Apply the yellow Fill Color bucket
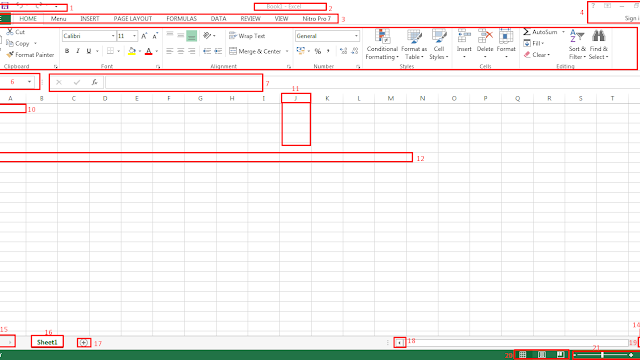Image resolution: width=640 pixels, height=360 pixels. click(x=131, y=51)
